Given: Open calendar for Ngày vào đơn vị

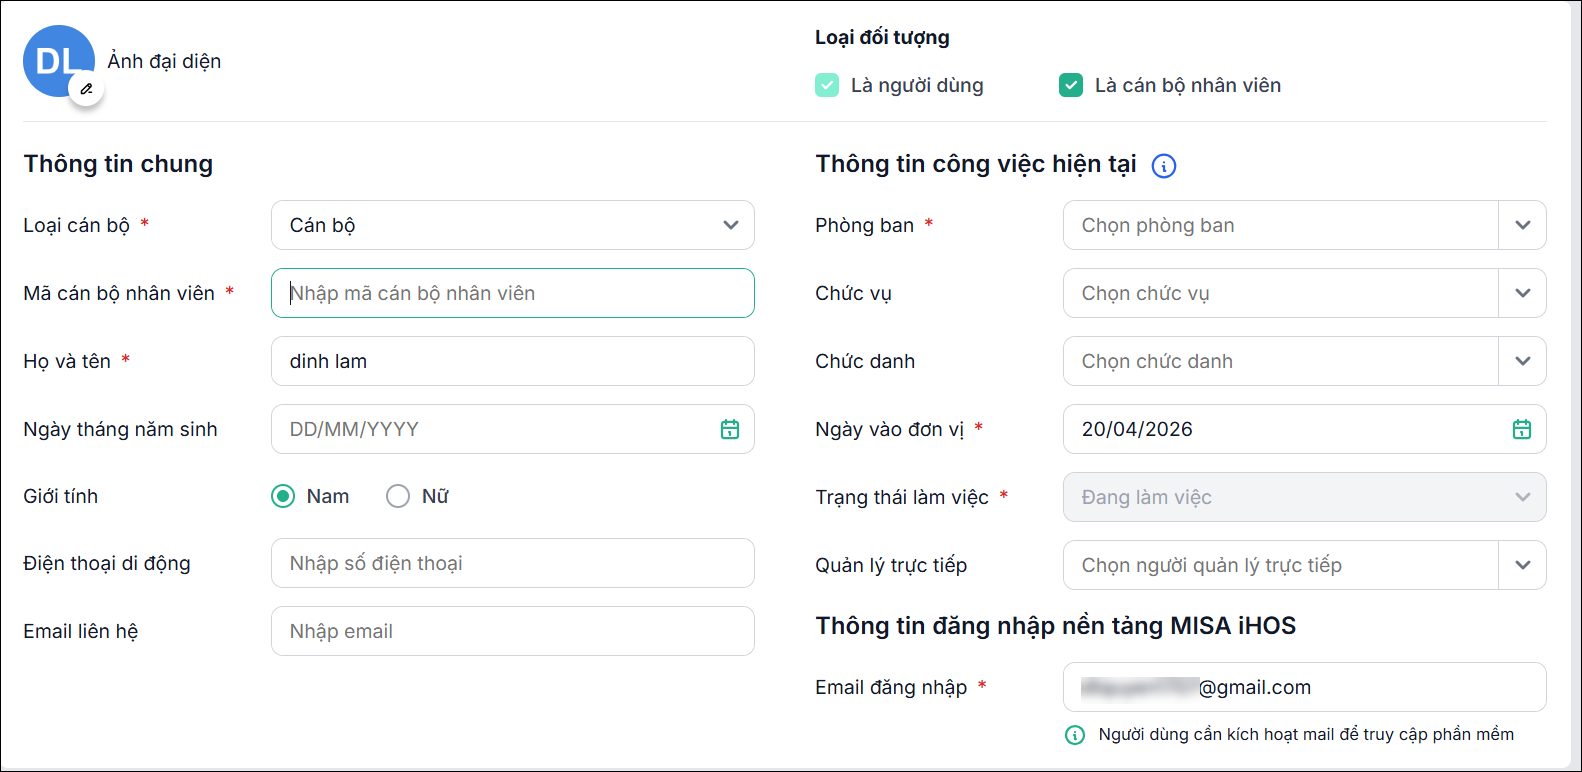Looking at the screenshot, I should (x=1522, y=429).
